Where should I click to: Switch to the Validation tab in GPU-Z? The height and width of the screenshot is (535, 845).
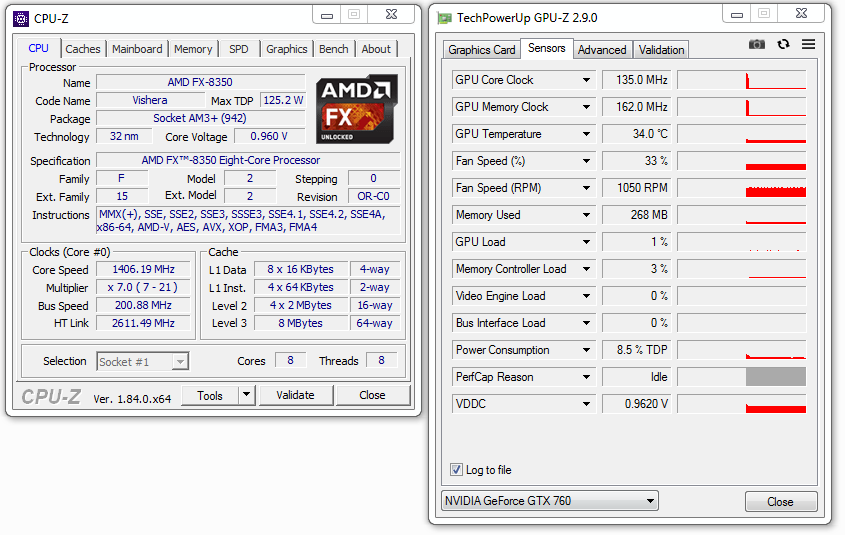661,50
